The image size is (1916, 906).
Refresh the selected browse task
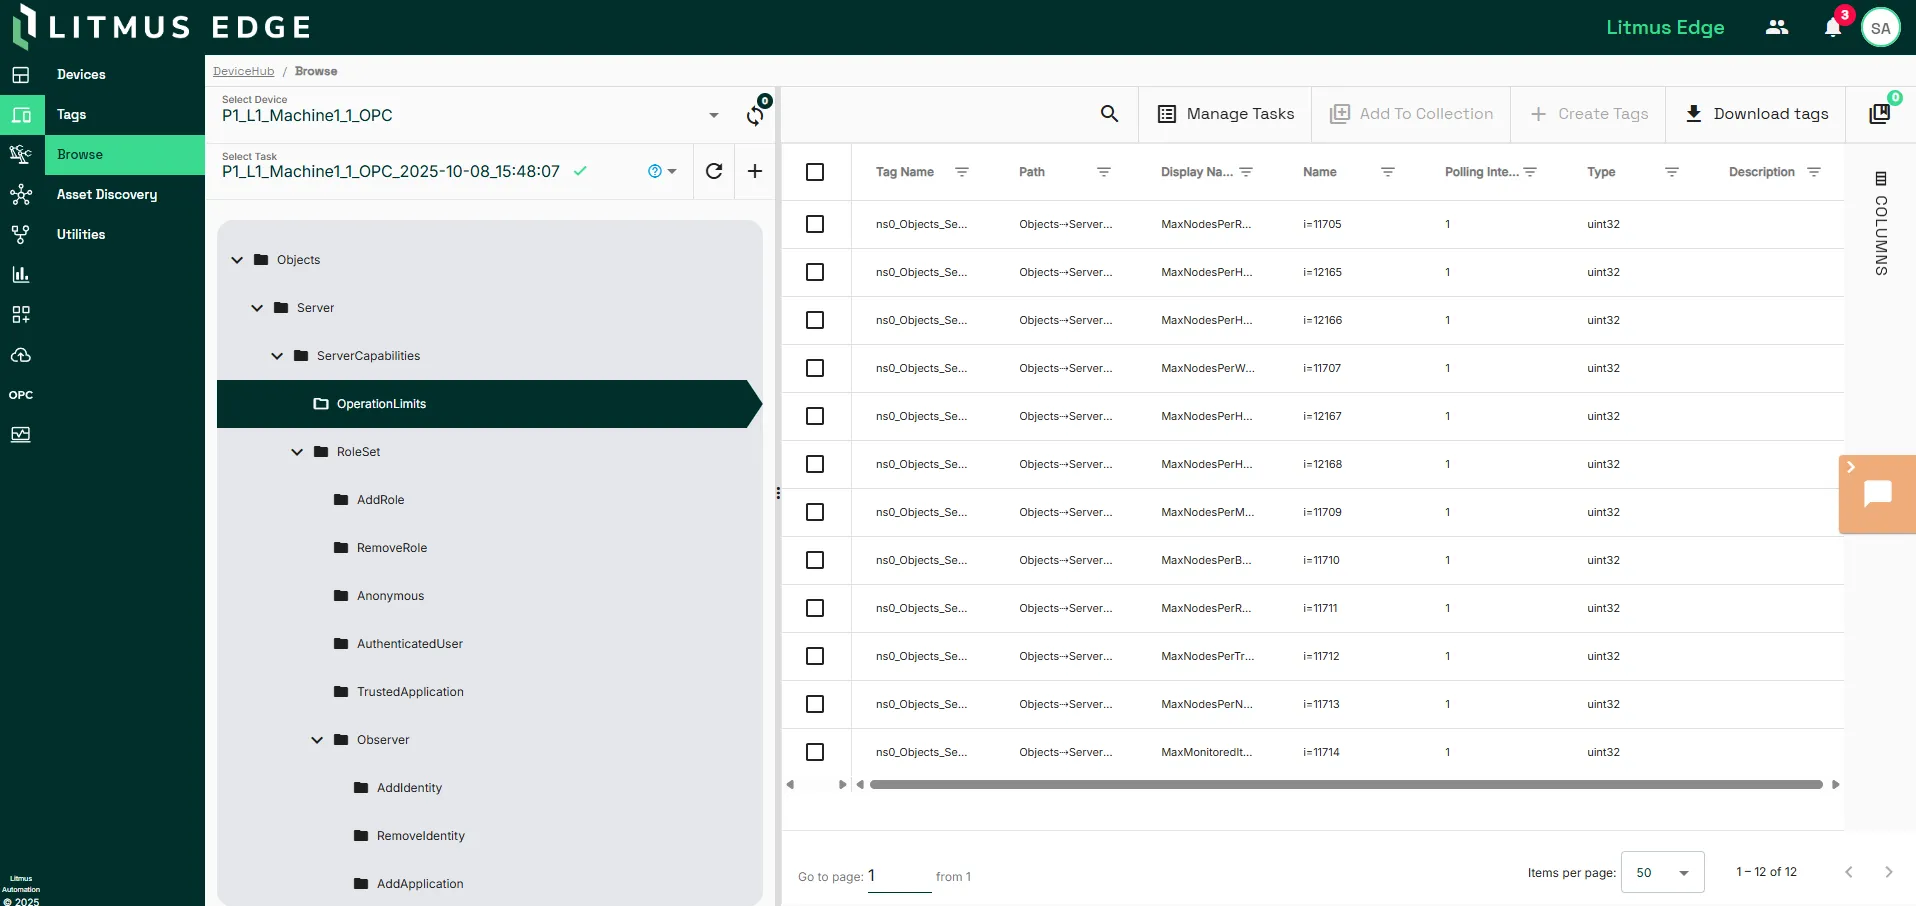point(714,171)
